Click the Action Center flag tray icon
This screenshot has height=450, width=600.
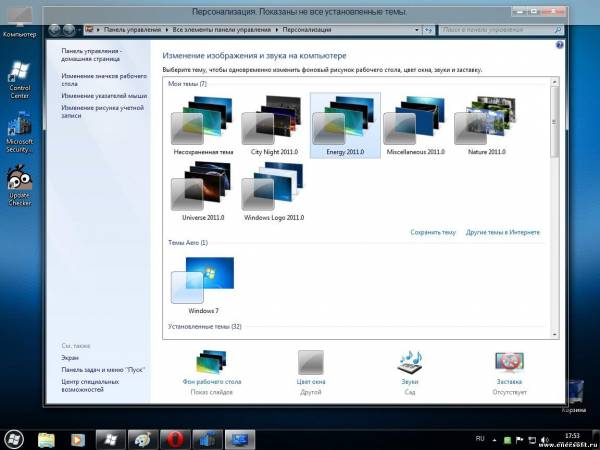tap(519, 440)
